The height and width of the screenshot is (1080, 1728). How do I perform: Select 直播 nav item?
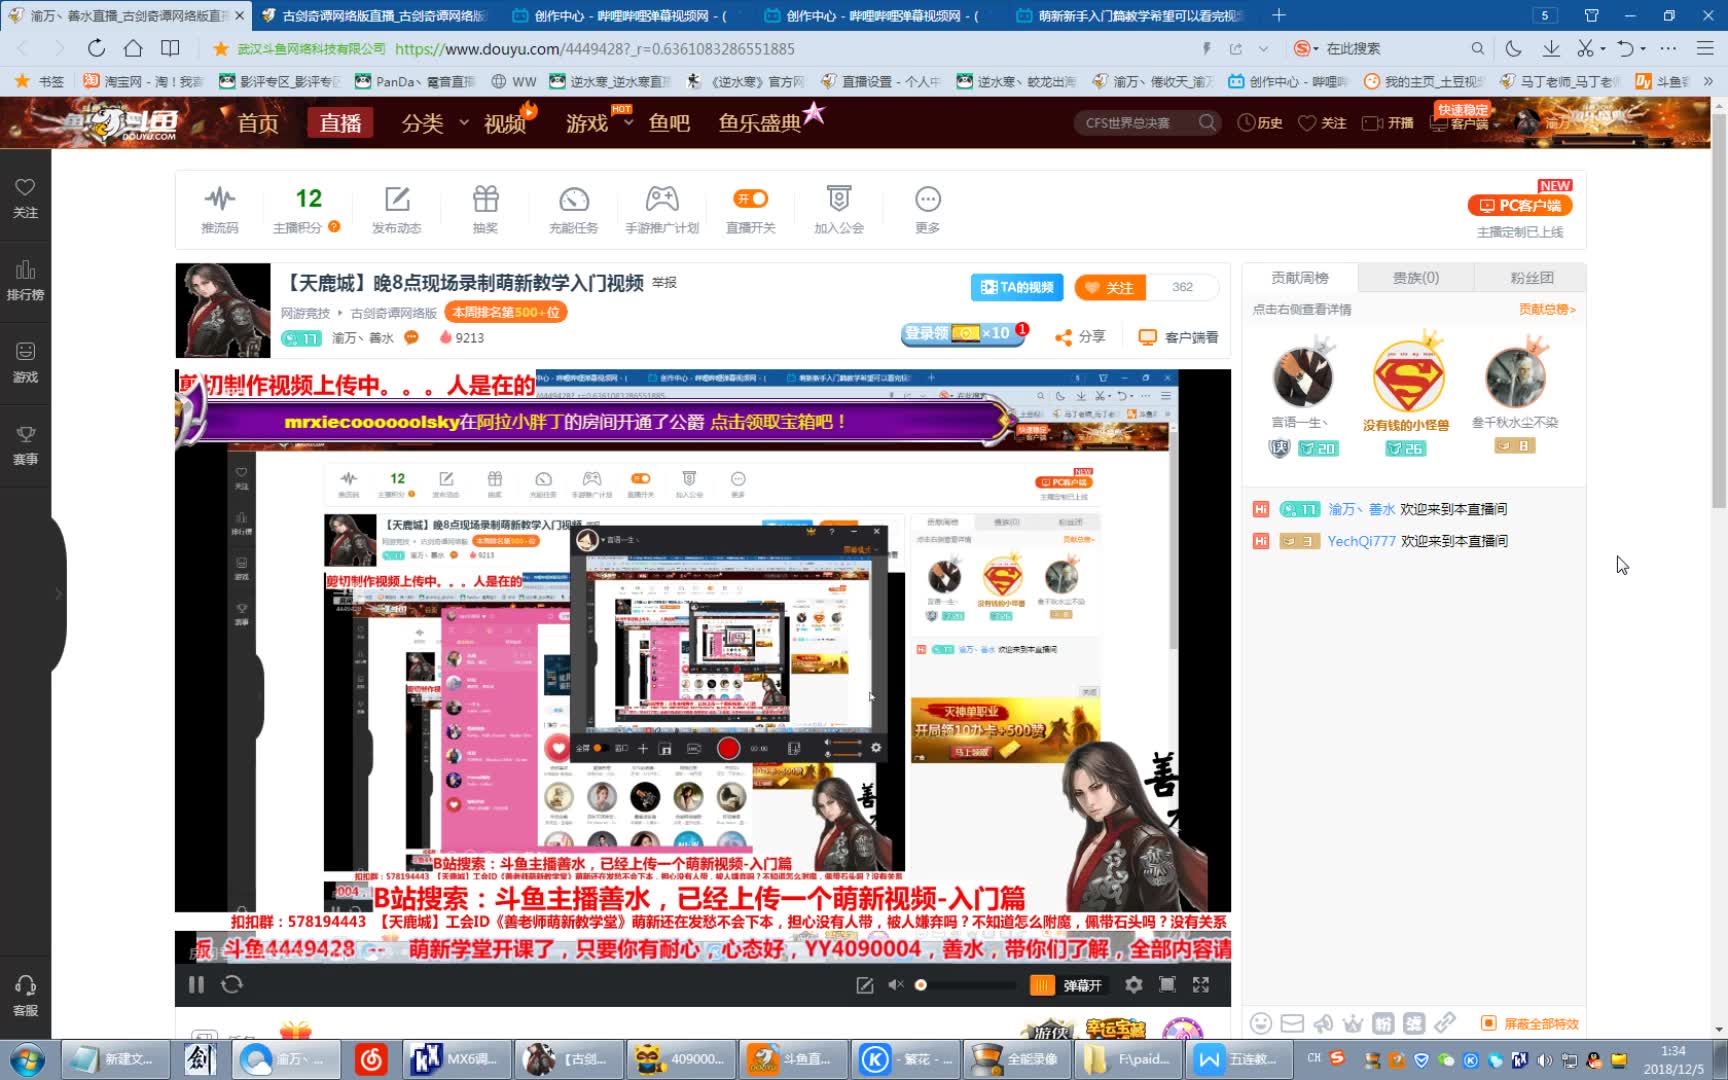(340, 122)
